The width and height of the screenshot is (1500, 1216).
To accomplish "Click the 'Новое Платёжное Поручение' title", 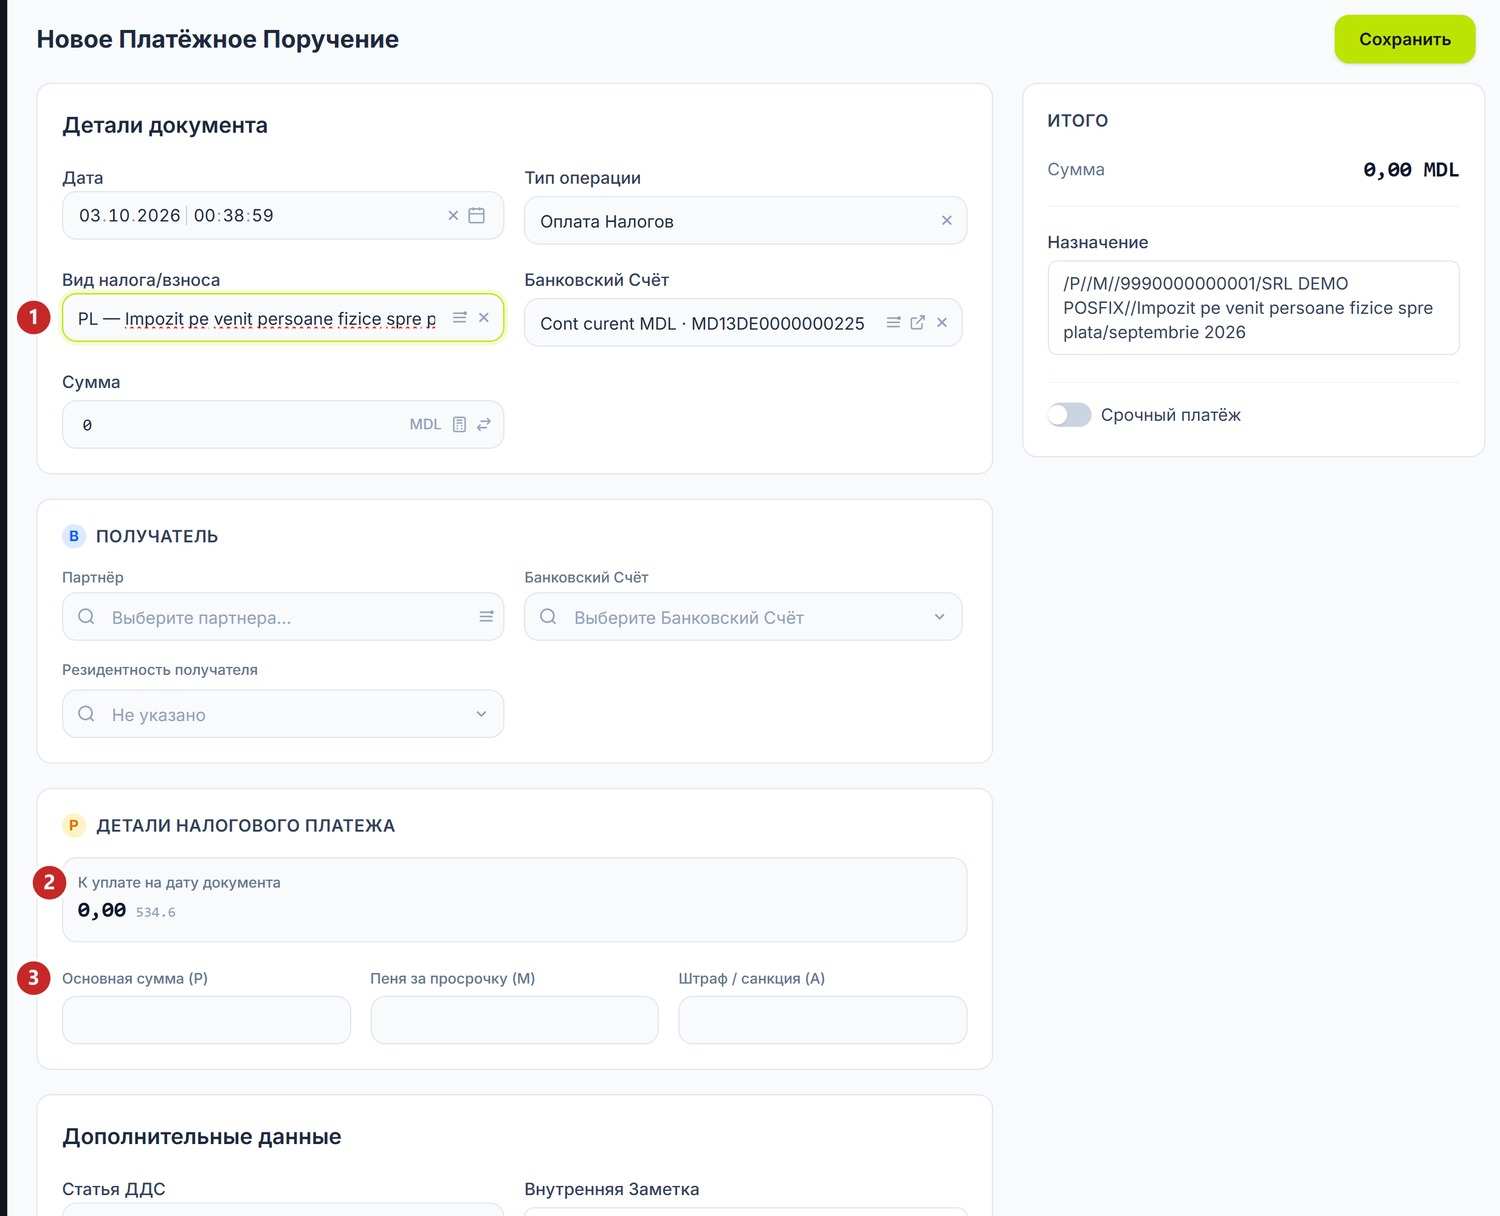I will 218,39.
